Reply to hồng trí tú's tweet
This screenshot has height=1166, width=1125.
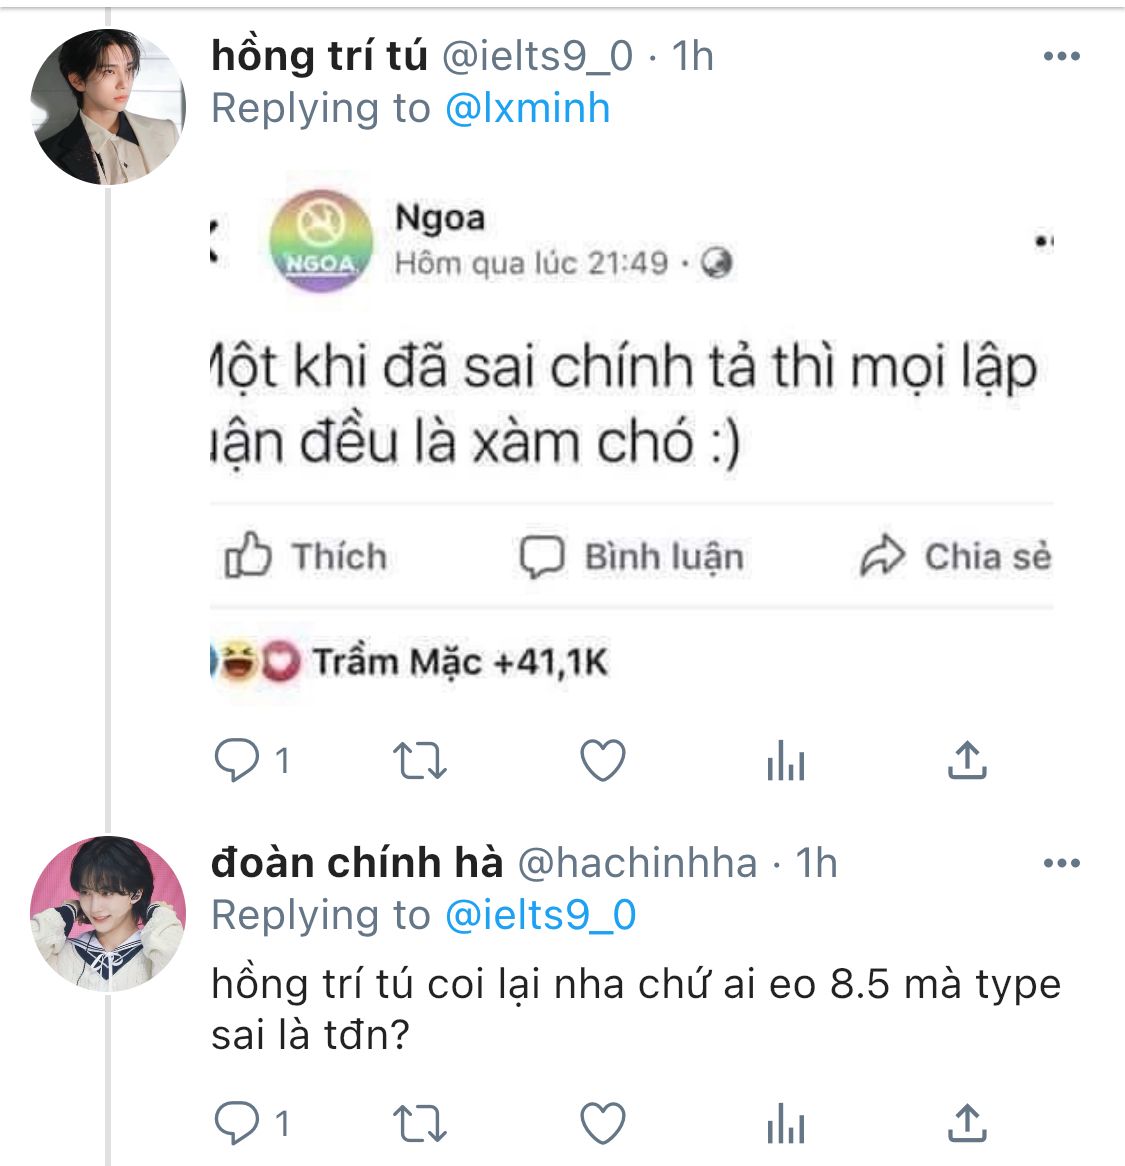tap(238, 762)
